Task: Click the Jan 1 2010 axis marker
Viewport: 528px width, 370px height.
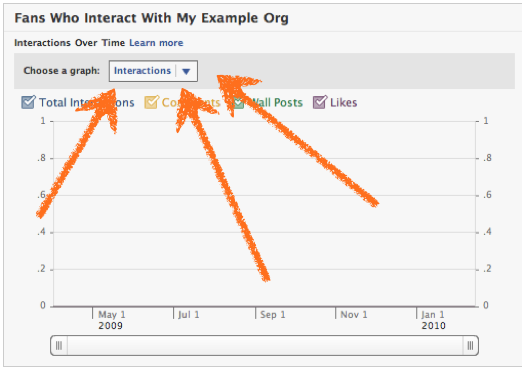Action: [x=433, y=320]
